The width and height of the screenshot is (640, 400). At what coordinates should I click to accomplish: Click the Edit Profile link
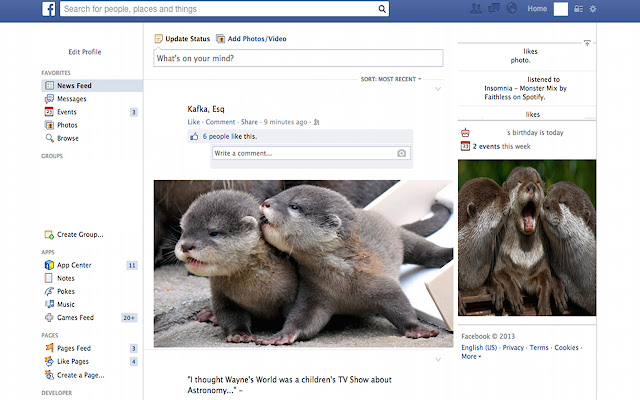tap(84, 52)
